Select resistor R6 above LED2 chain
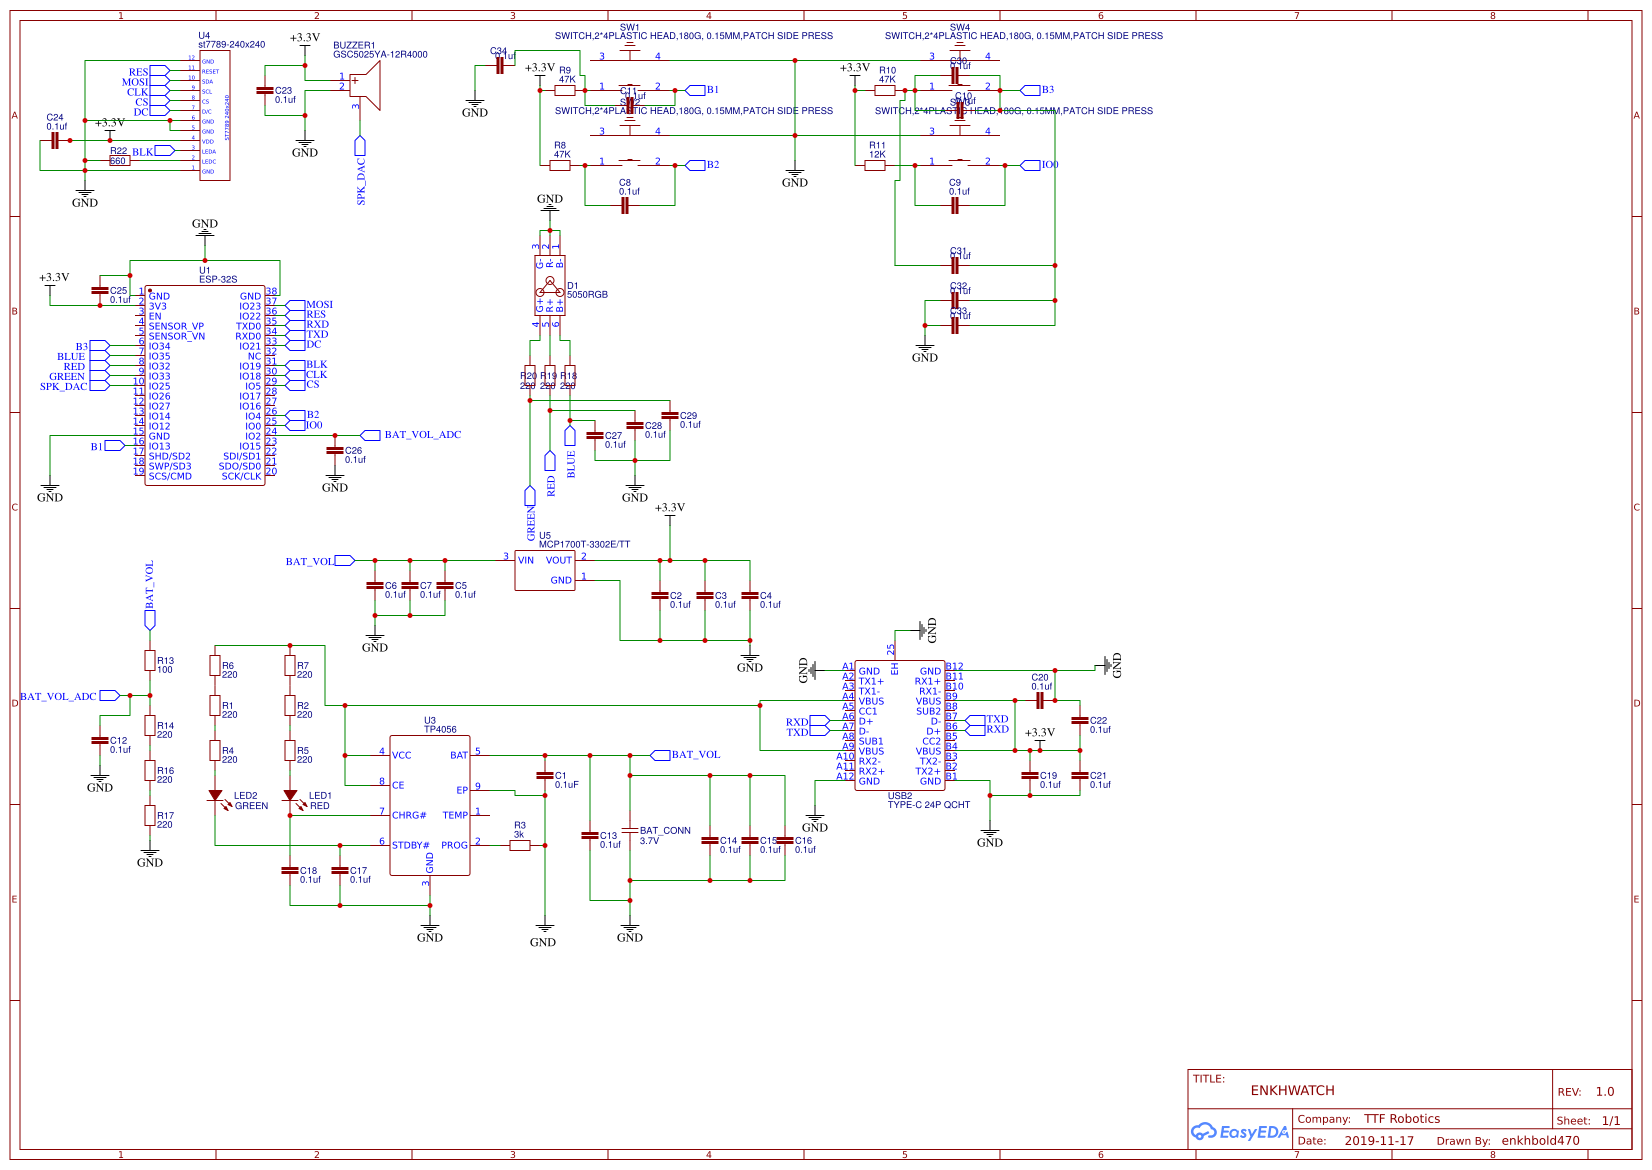The height and width of the screenshot is (1170, 1652). [215, 665]
